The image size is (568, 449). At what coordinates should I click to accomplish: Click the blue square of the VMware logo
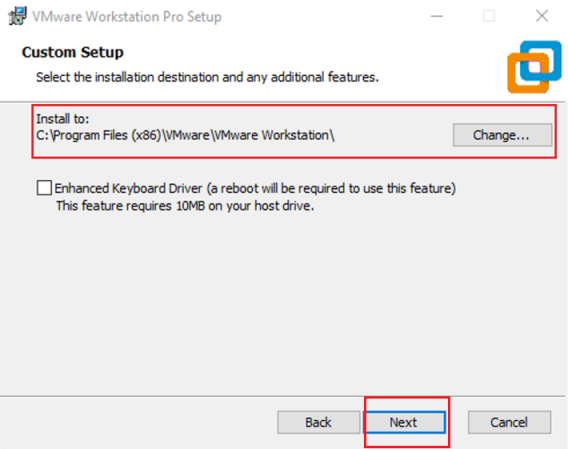coord(540,61)
